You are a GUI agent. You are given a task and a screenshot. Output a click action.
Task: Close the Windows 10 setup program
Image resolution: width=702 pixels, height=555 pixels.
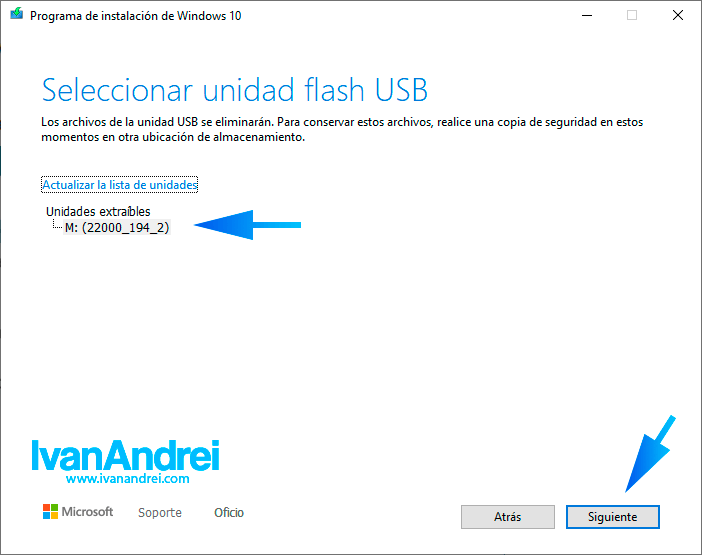678,16
